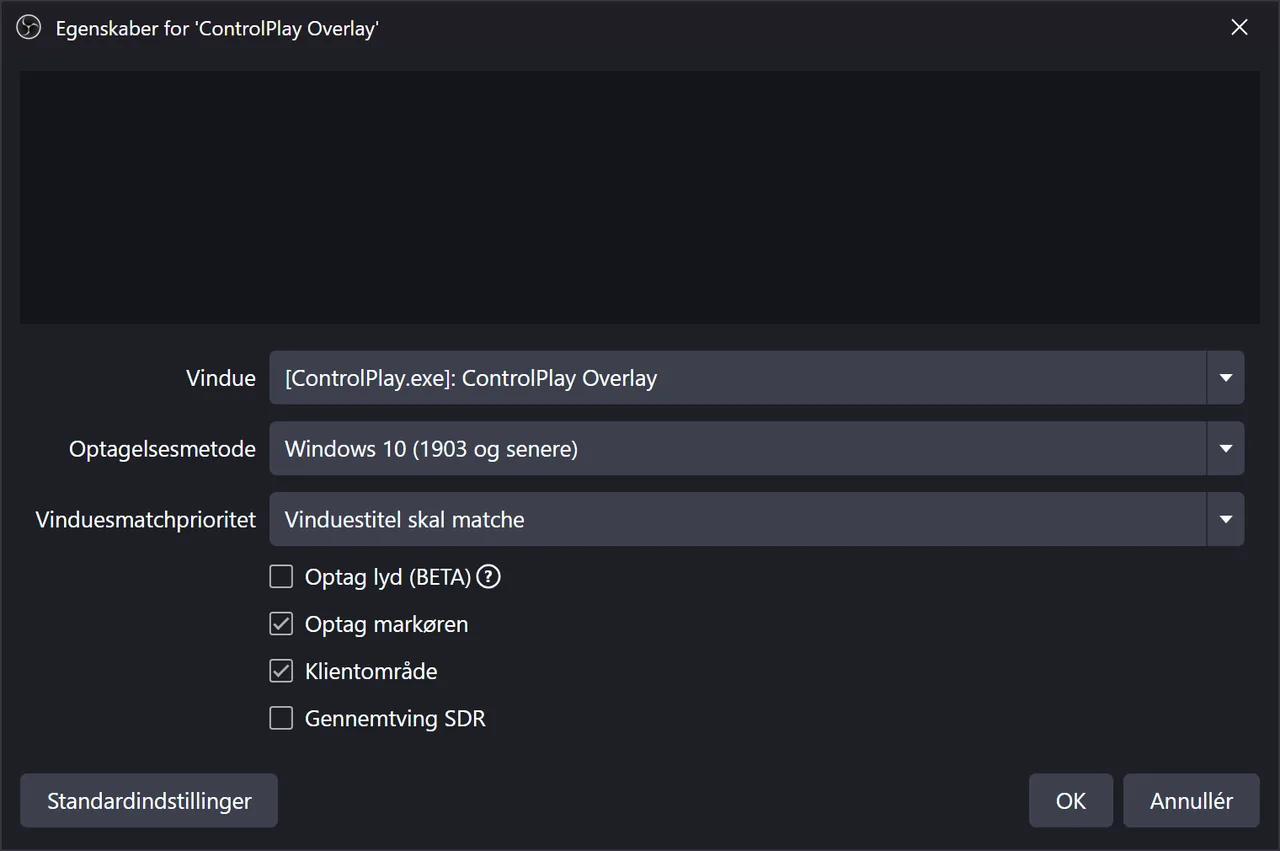This screenshot has height=851, width=1280.
Task: Click the OBS logo in the title bar
Action: tap(29, 28)
